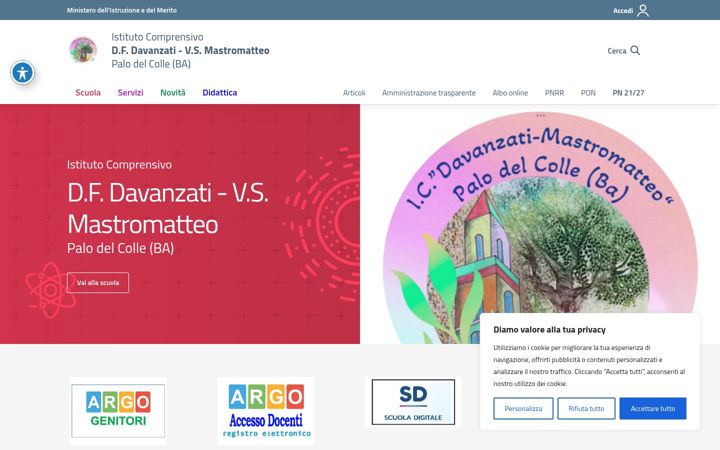Click the Diamo valore alla tua privacy heading
The width and height of the screenshot is (720, 450).
tap(549, 330)
